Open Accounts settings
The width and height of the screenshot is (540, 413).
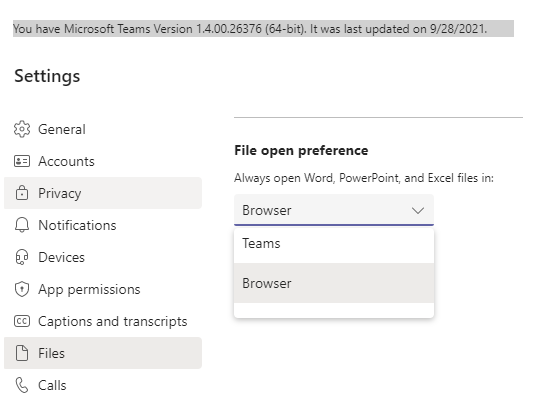[103, 161]
